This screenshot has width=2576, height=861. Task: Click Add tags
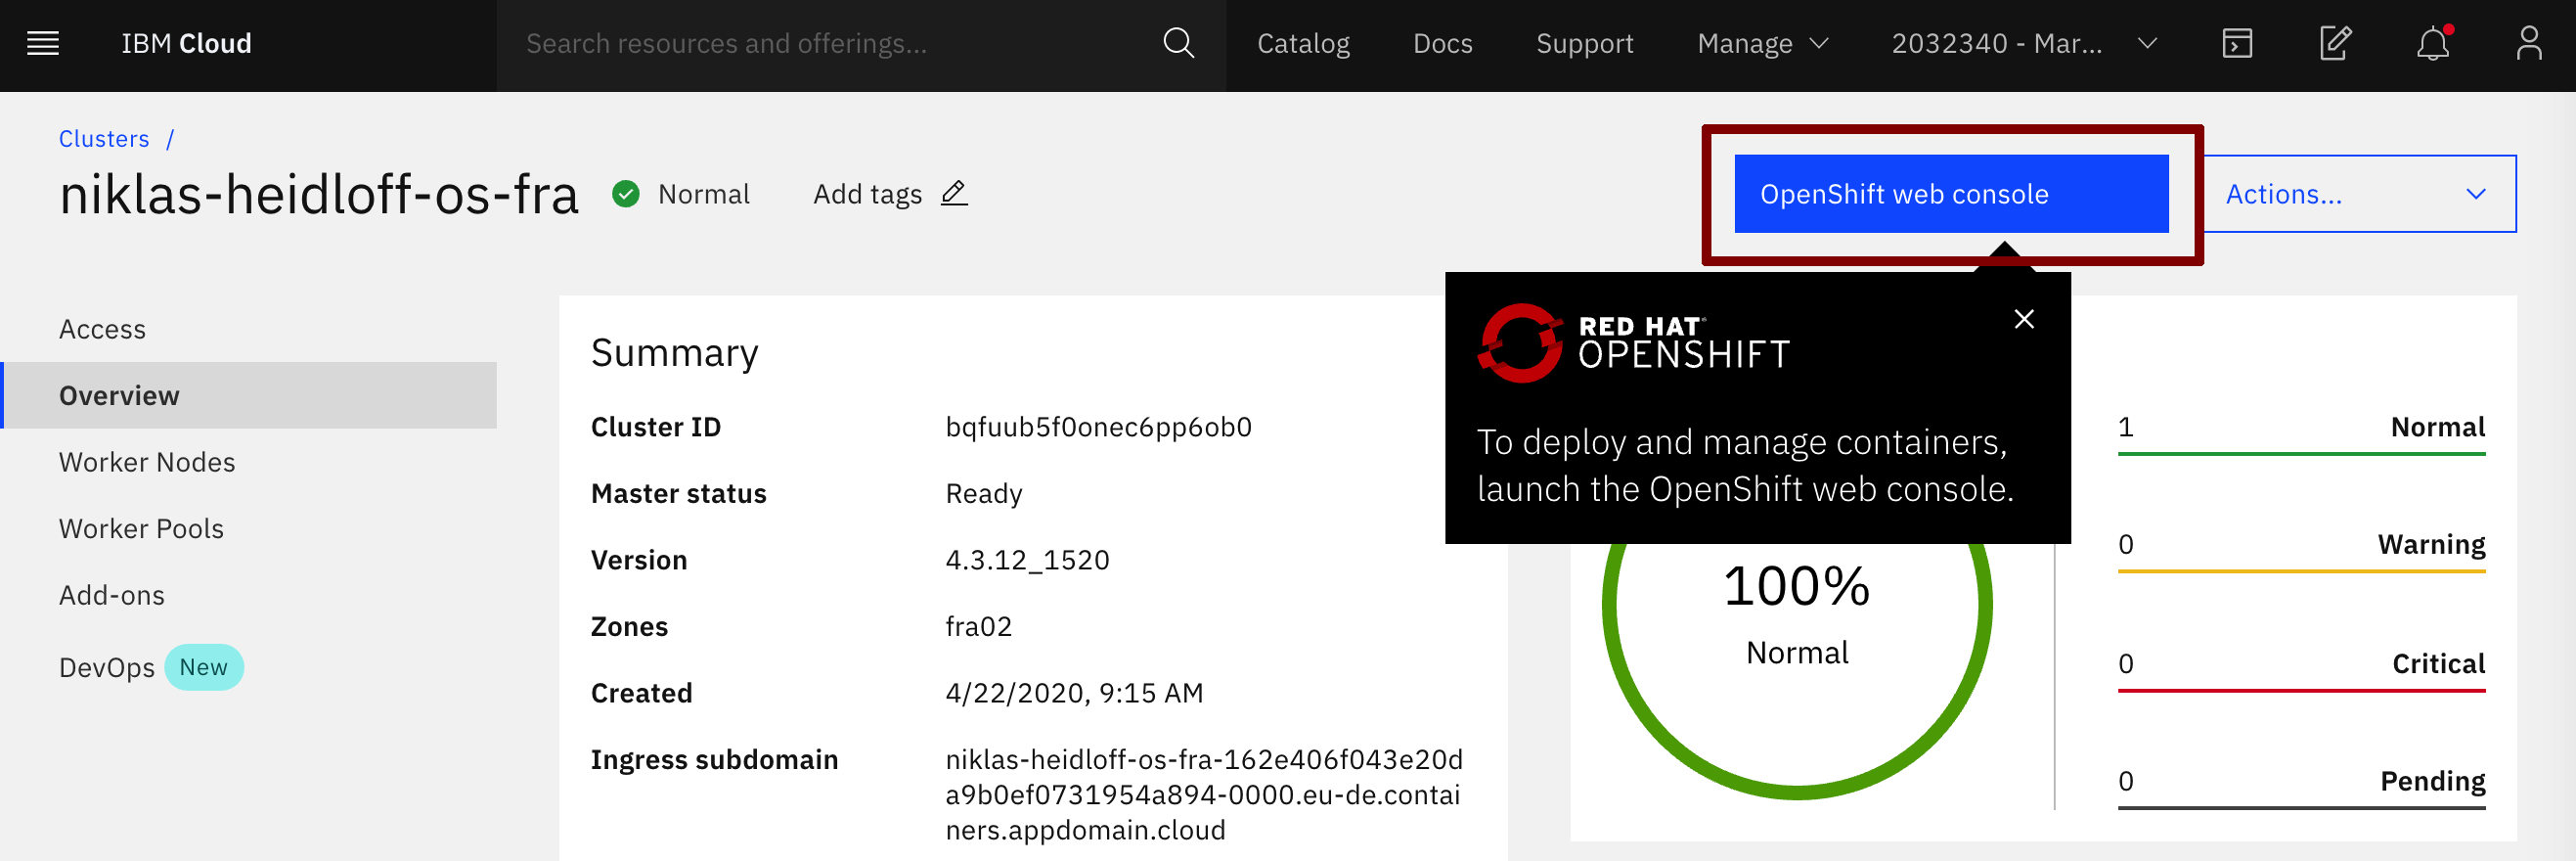[x=867, y=194]
